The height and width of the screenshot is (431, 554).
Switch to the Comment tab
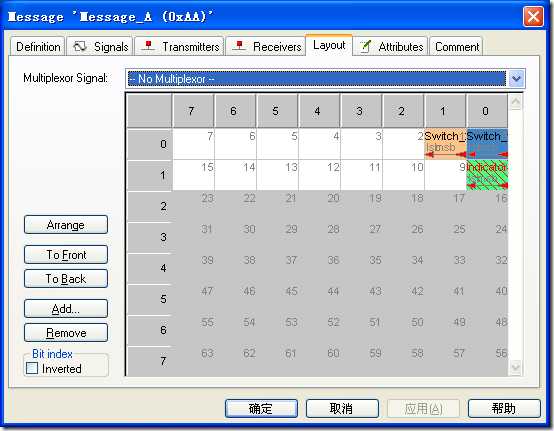coord(456,46)
